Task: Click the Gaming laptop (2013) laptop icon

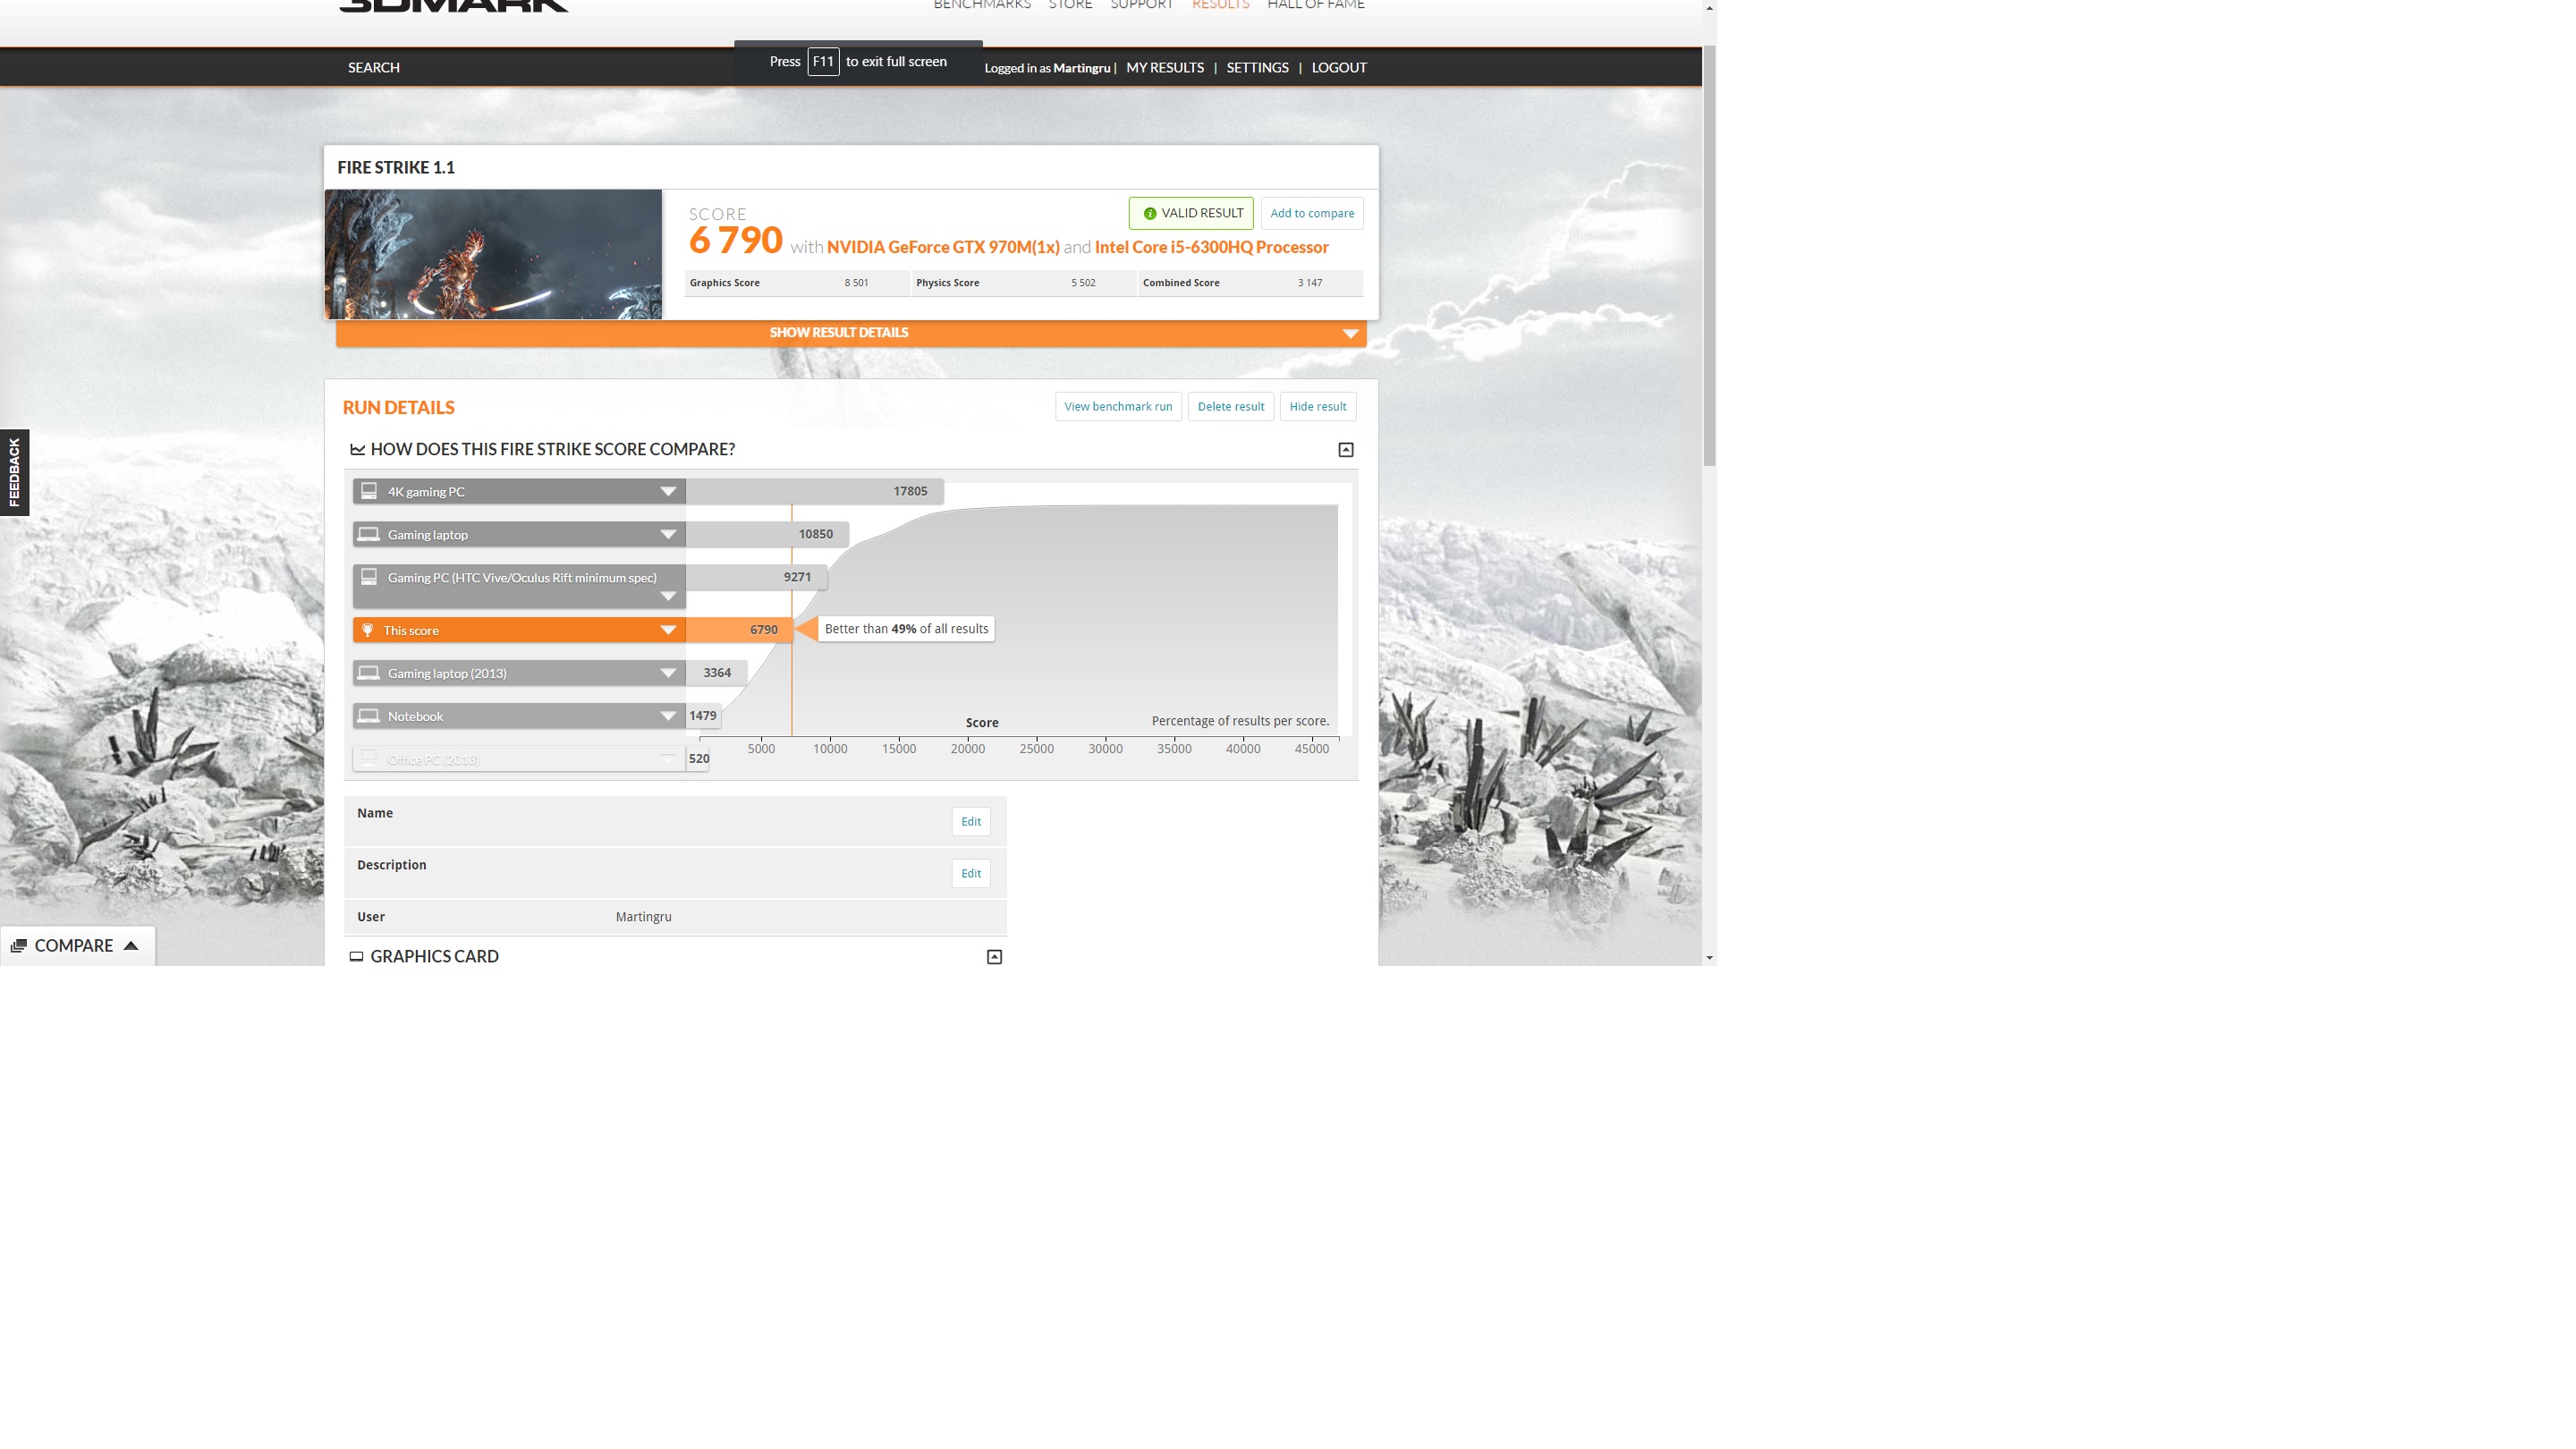Action: tap(369, 673)
